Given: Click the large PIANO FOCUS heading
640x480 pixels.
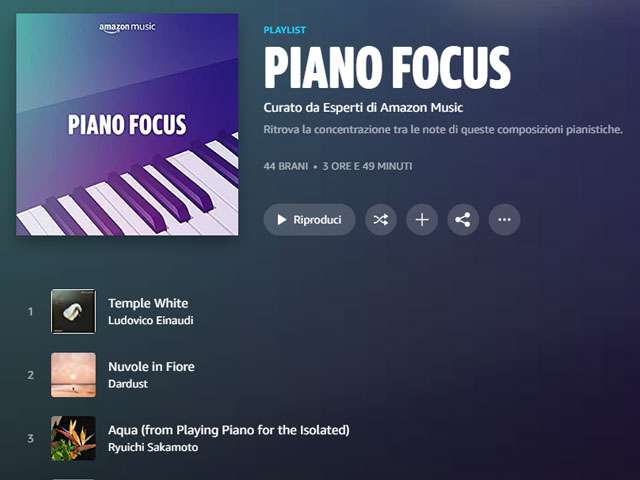Looking at the screenshot, I should coord(387,68).
